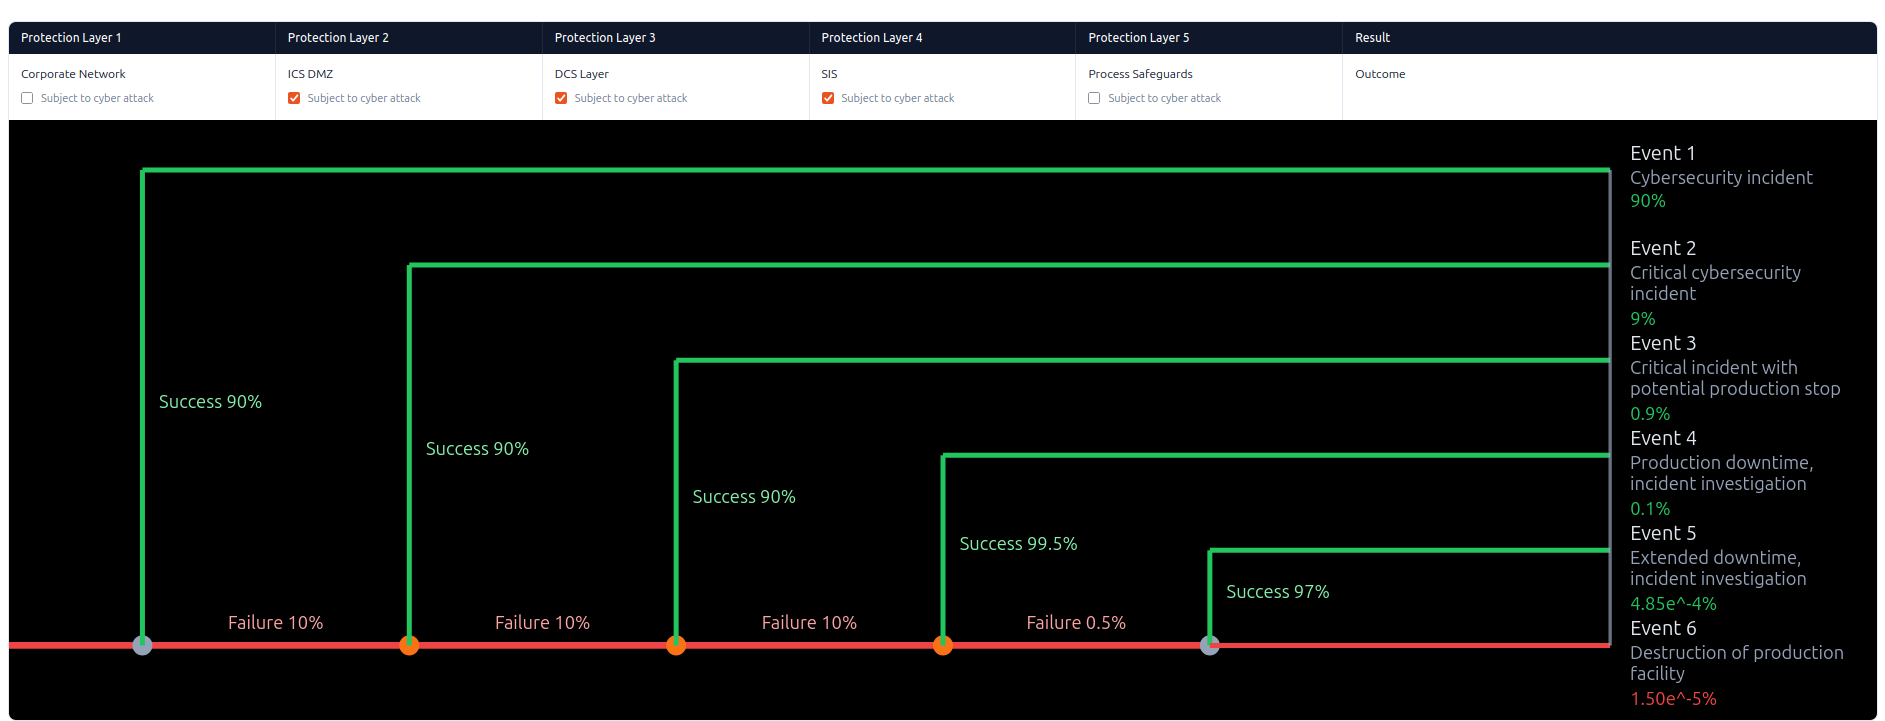Click the gray node at Corporate Network branch
This screenshot has height=721, width=1885.
click(142, 645)
